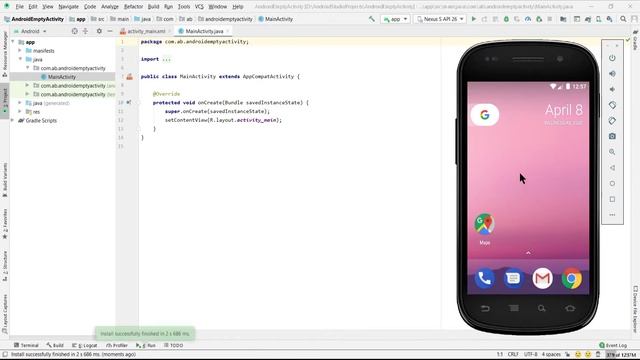Open Gmail in the emulator dock
The image size is (640, 360).
[542, 278]
